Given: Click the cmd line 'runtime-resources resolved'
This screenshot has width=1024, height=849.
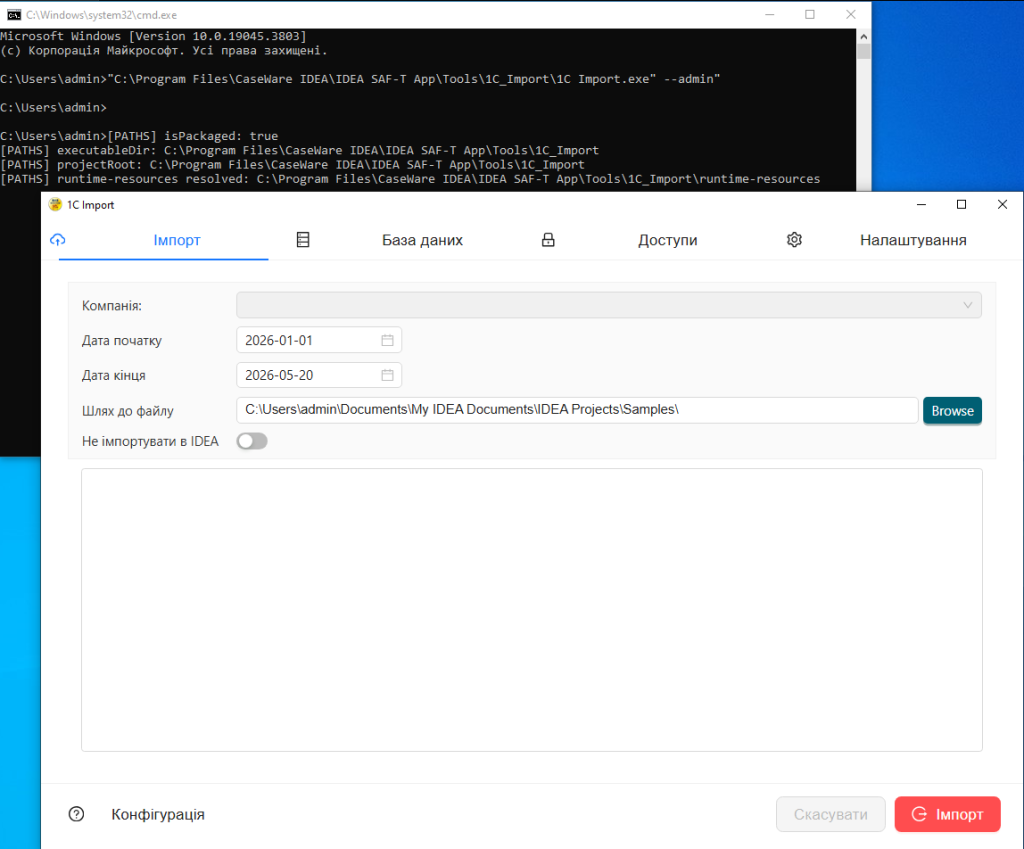Looking at the screenshot, I should (x=410, y=179).
